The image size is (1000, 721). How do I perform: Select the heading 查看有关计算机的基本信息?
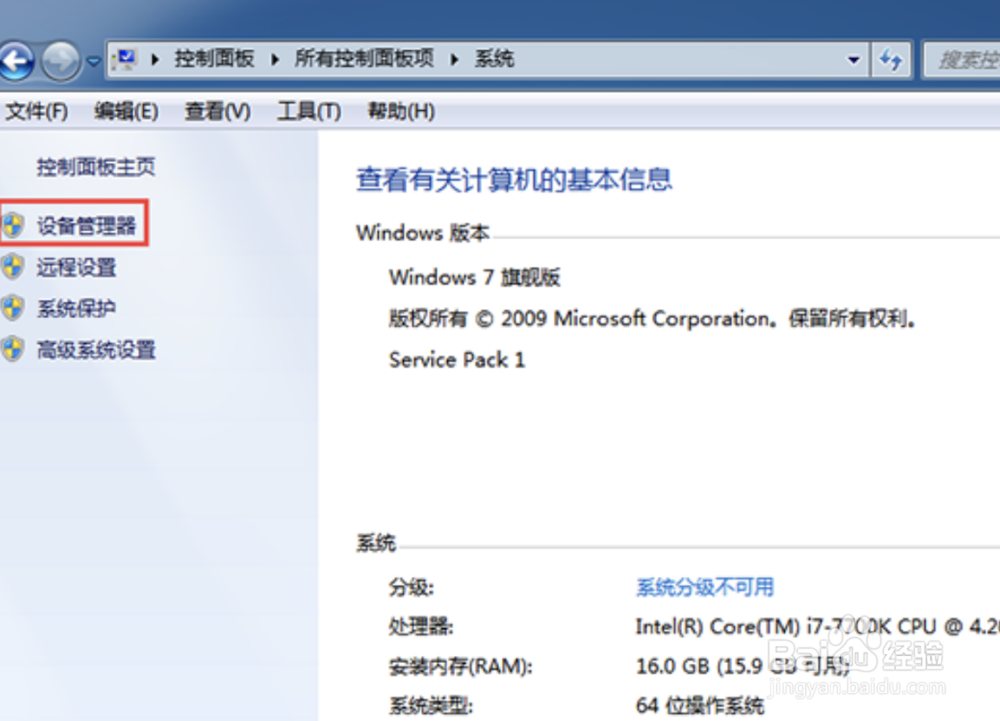coord(514,180)
